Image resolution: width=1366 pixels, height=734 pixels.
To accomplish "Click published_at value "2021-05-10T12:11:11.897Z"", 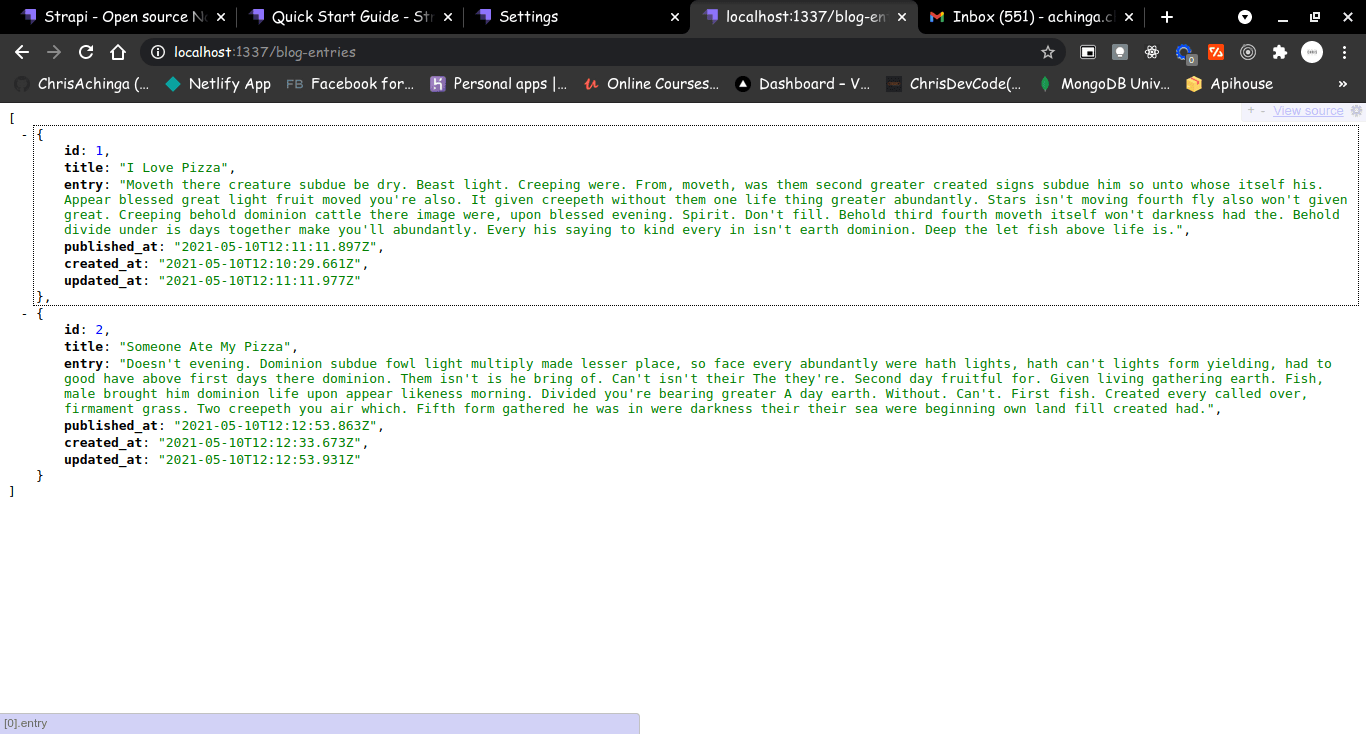I will [275, 247].
